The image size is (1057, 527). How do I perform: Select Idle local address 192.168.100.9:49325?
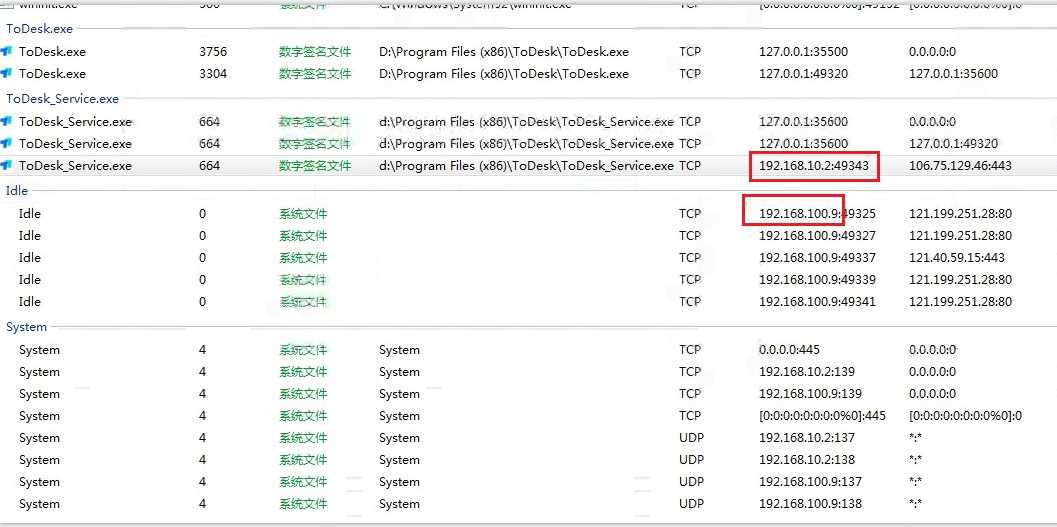(817, 214)
